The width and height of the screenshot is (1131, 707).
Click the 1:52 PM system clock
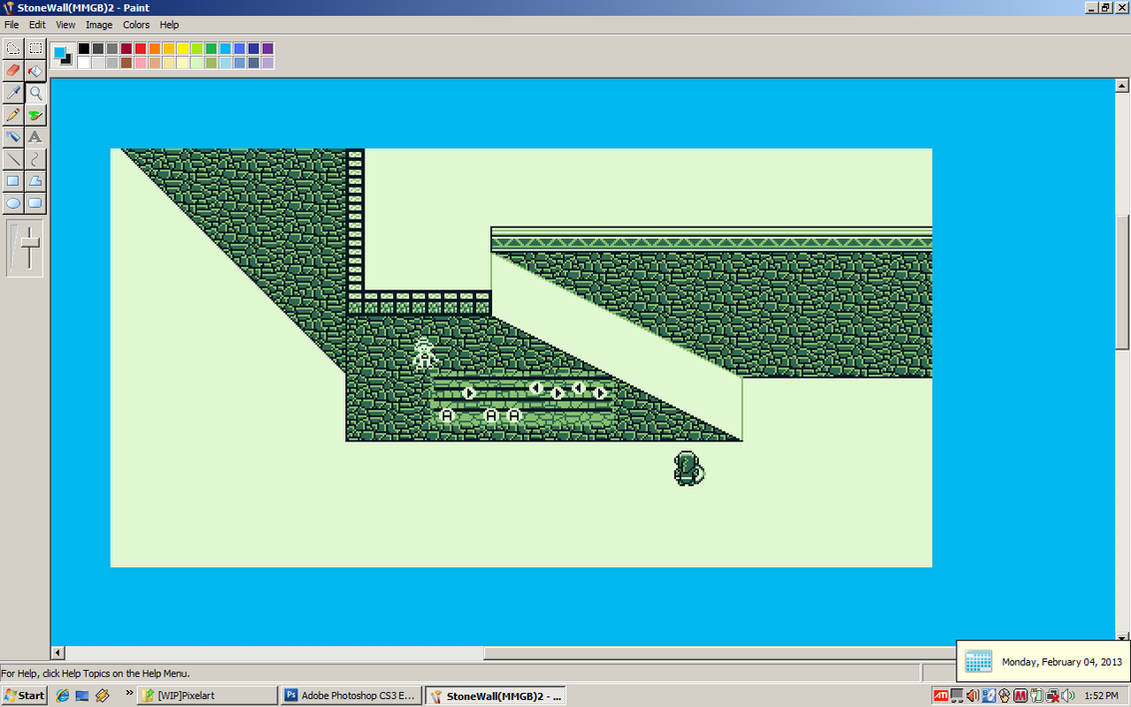tap(1101, 695)
